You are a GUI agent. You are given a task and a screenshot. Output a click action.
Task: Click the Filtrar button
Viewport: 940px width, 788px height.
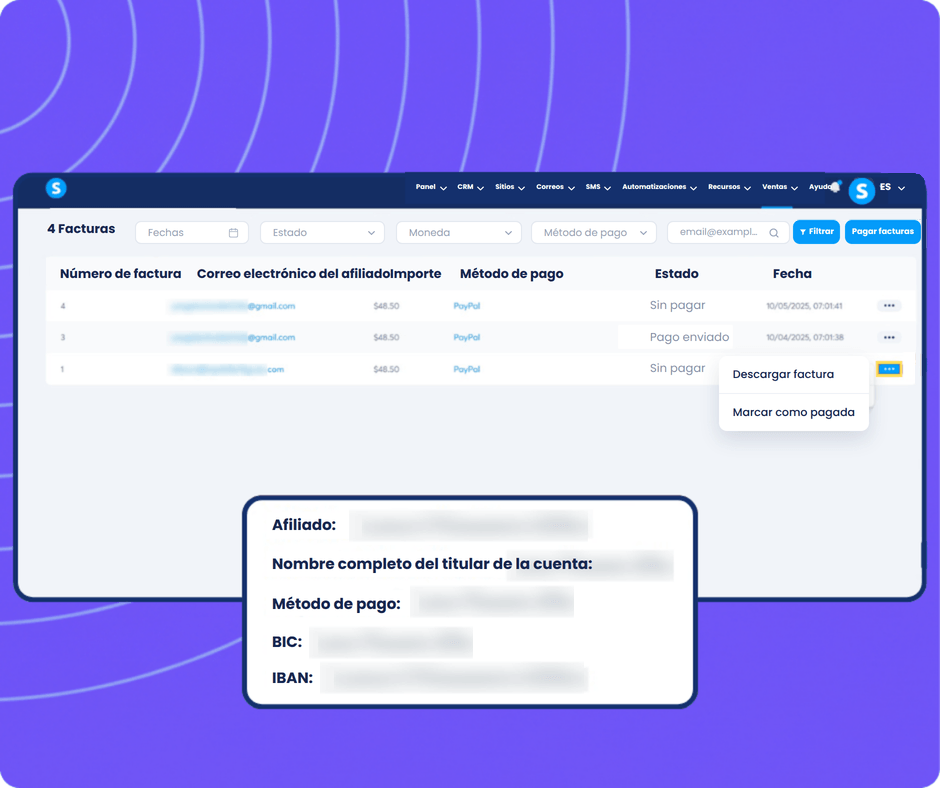[x=817, y=232]
